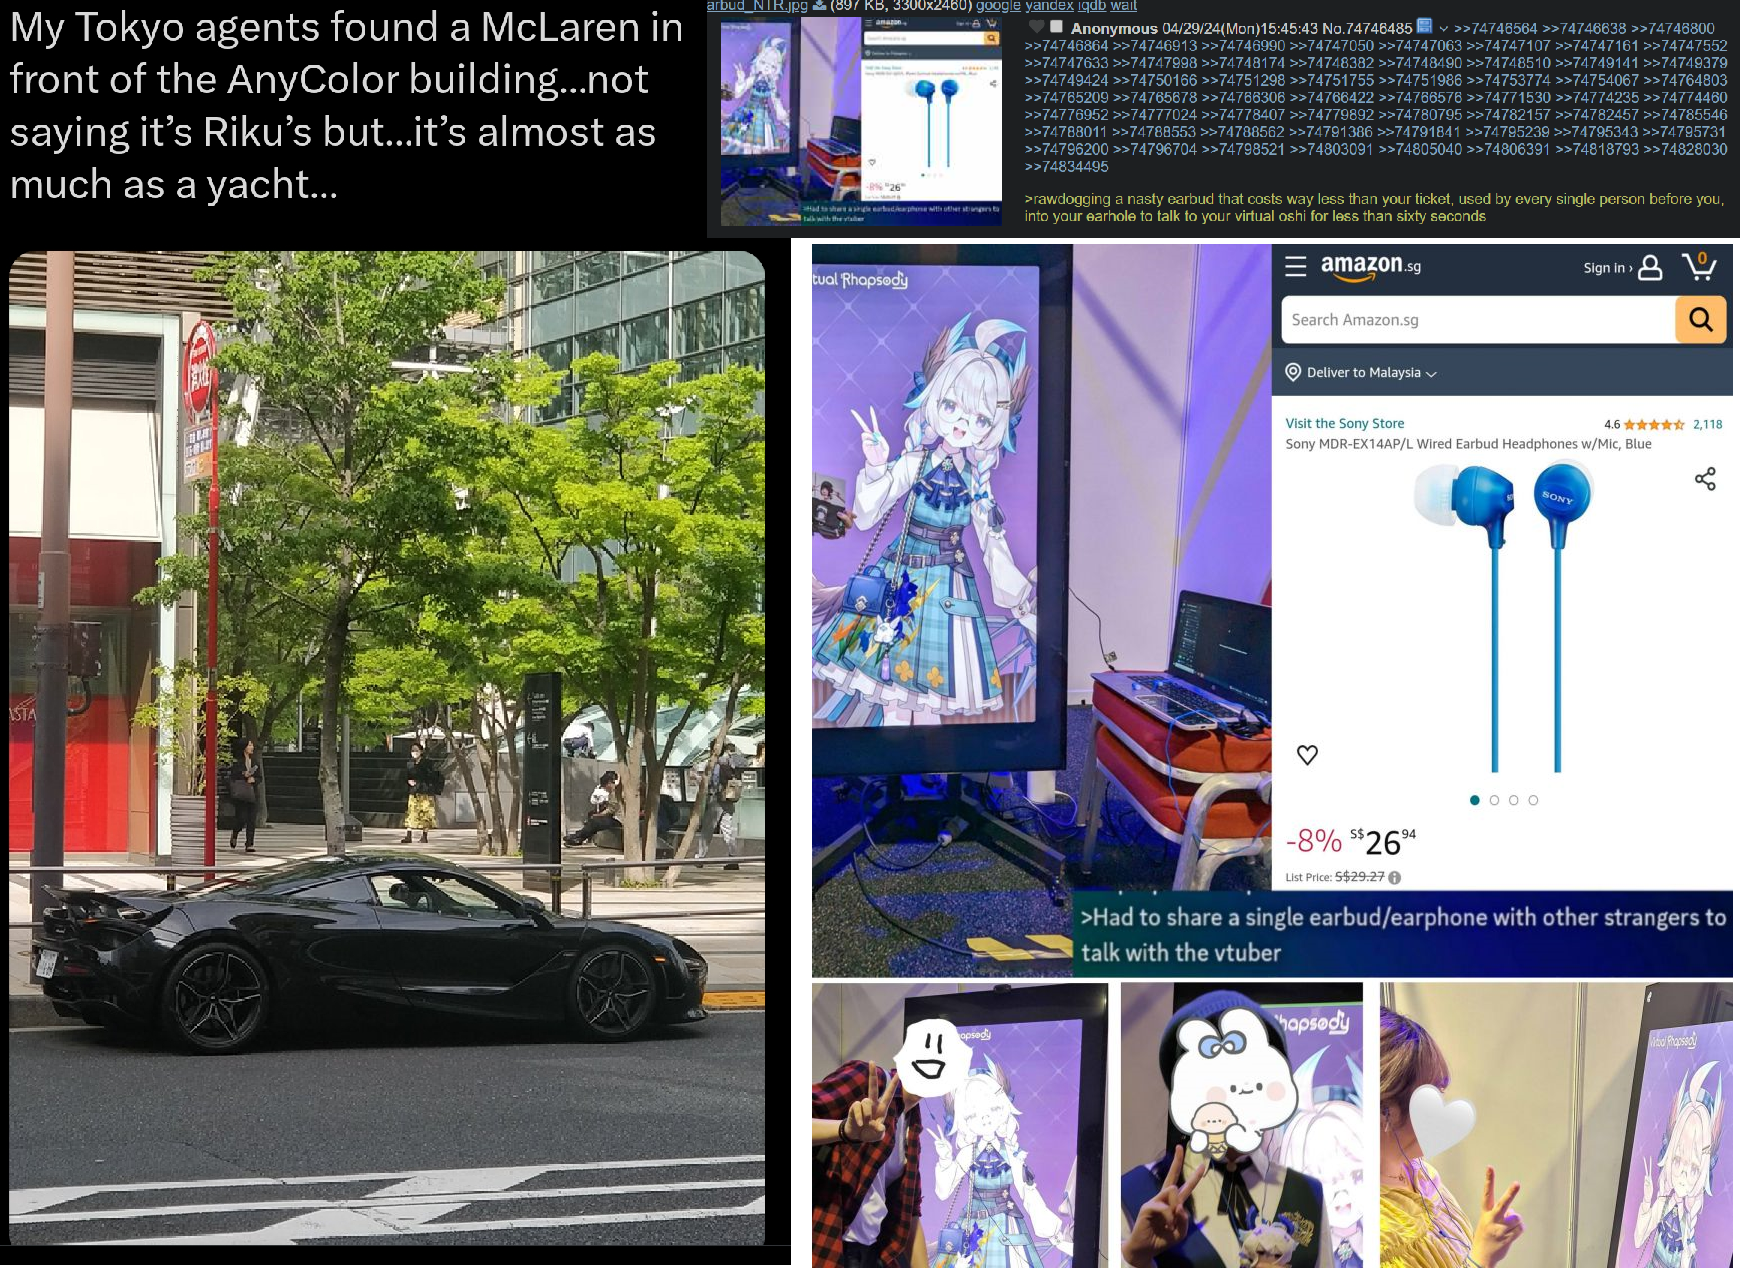Click the fan photo with smiley face sticker

click(x=960, y=1125)
